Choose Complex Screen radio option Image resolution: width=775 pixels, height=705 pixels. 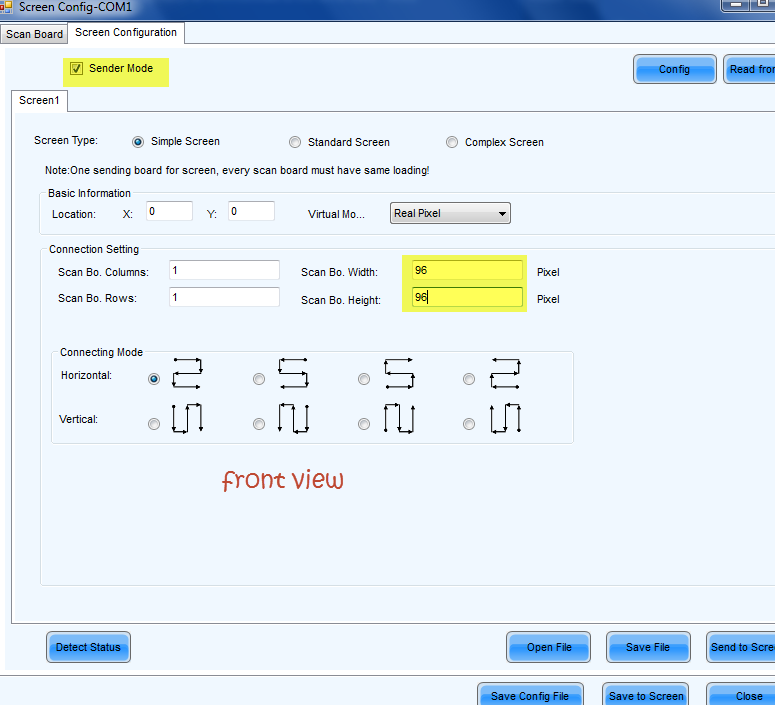click(452, 142)
